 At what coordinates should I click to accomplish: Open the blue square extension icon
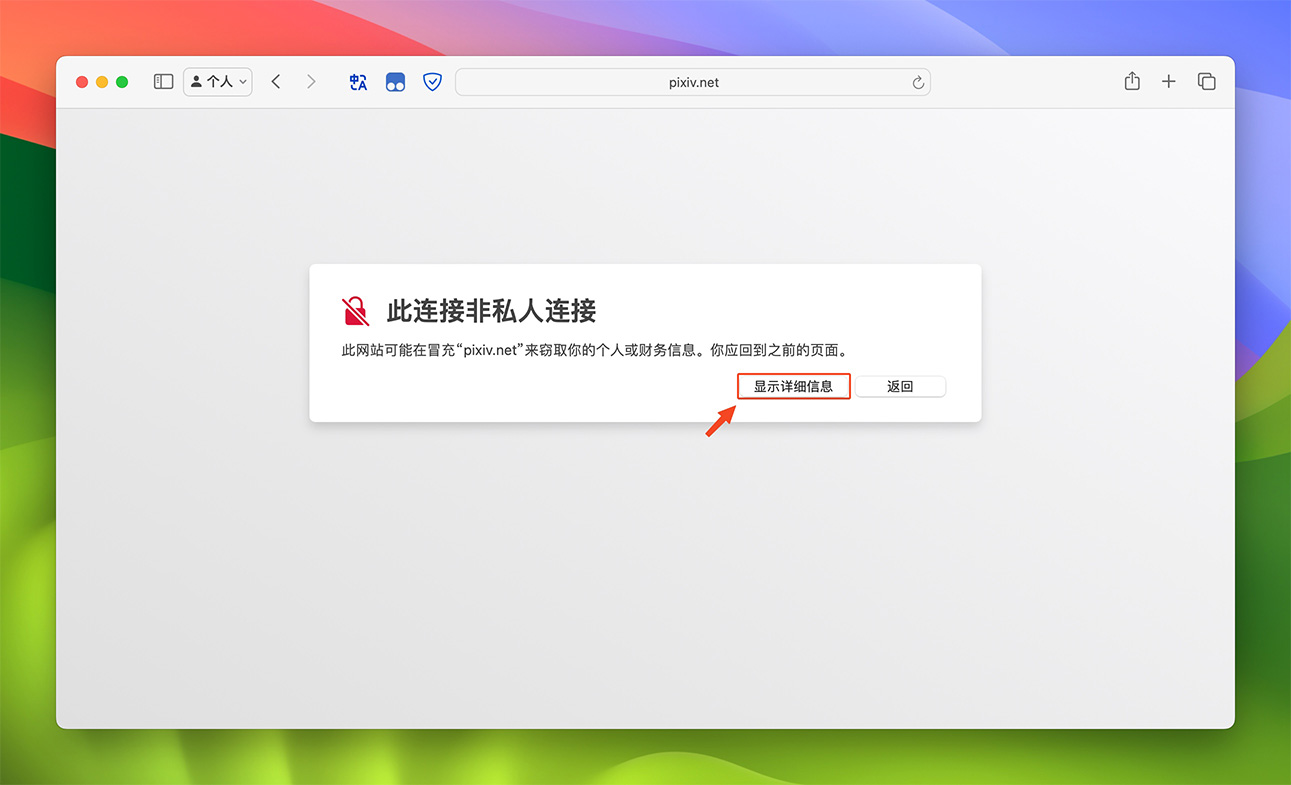coord(395,82)
